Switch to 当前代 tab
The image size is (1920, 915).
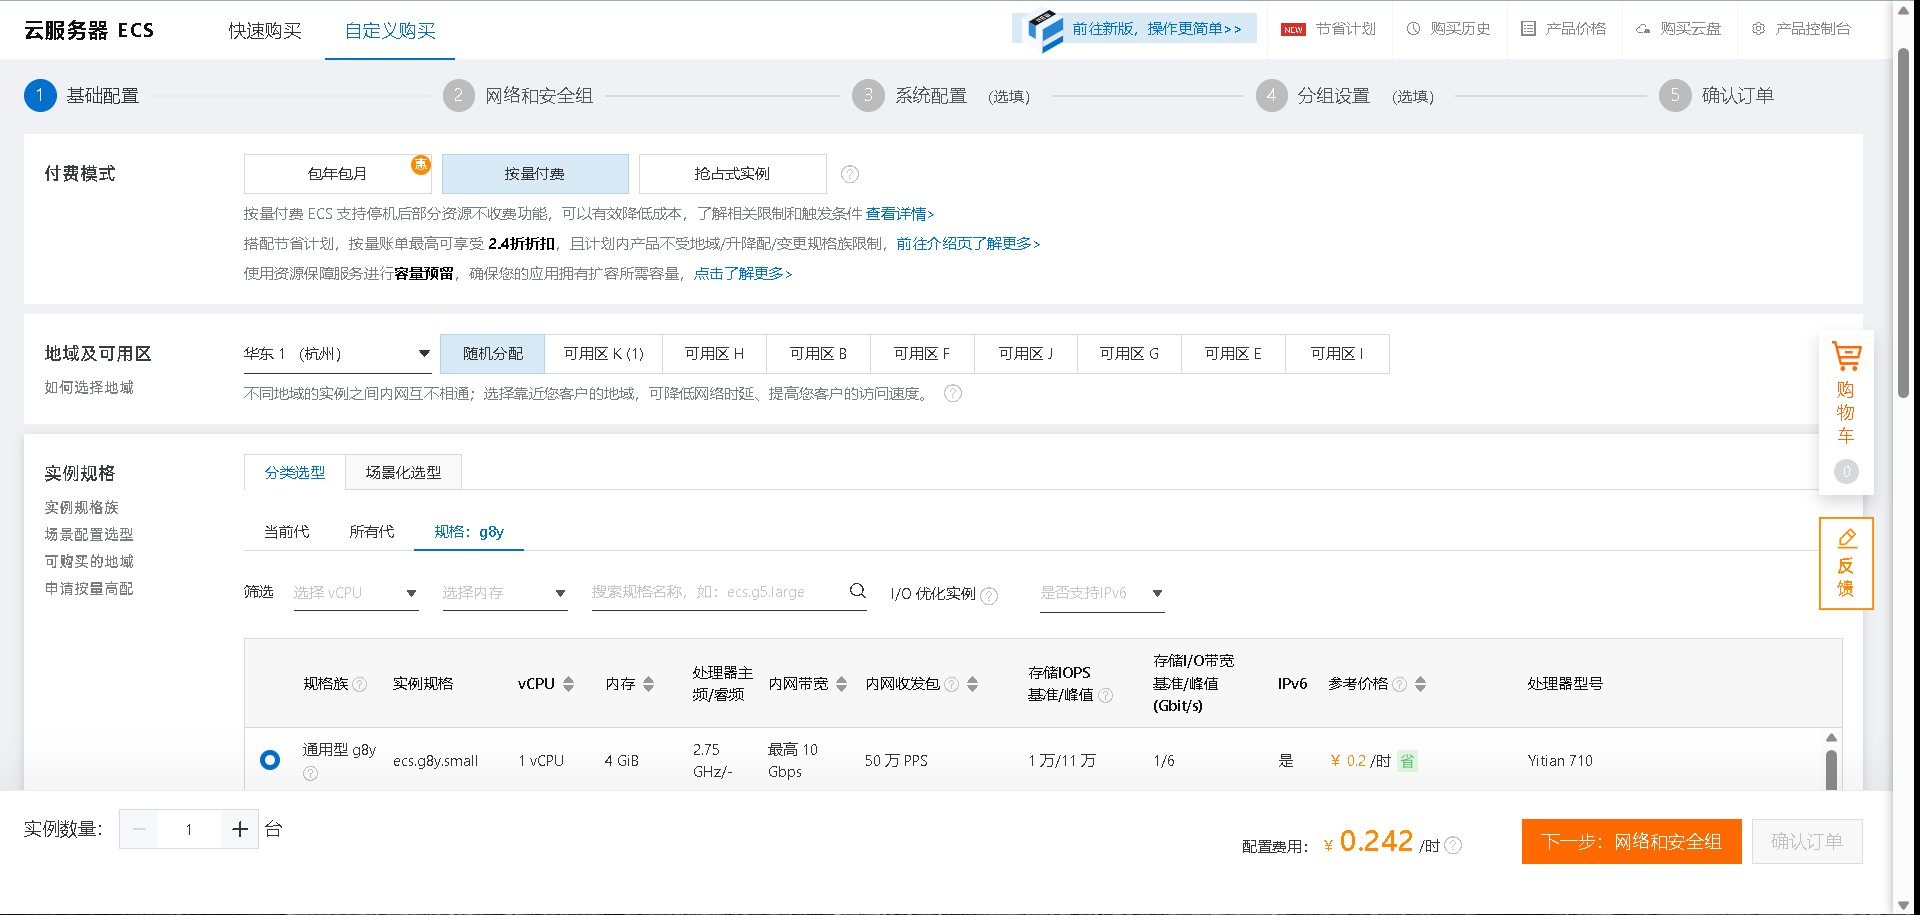[x=286, y=532]
